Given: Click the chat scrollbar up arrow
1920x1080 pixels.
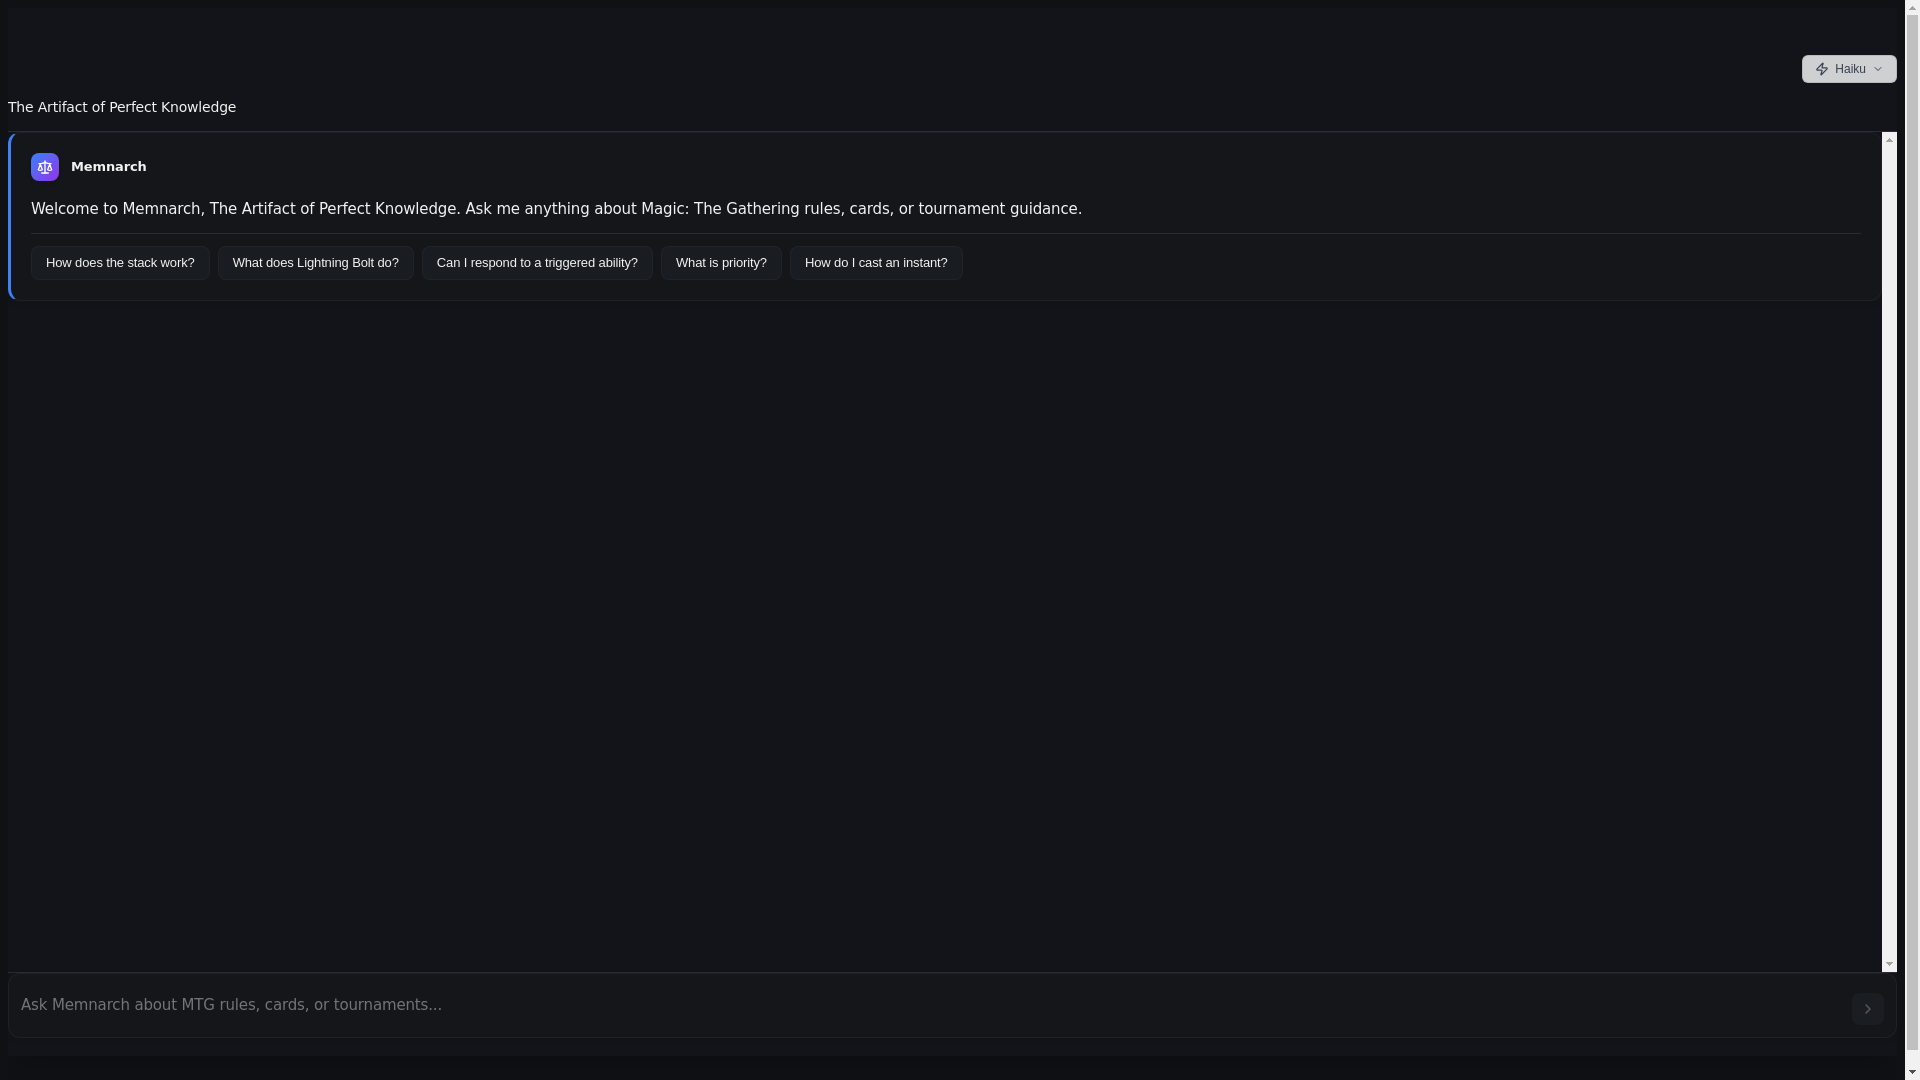Looking at the screenshot, I should click(x=1889, y=139).
